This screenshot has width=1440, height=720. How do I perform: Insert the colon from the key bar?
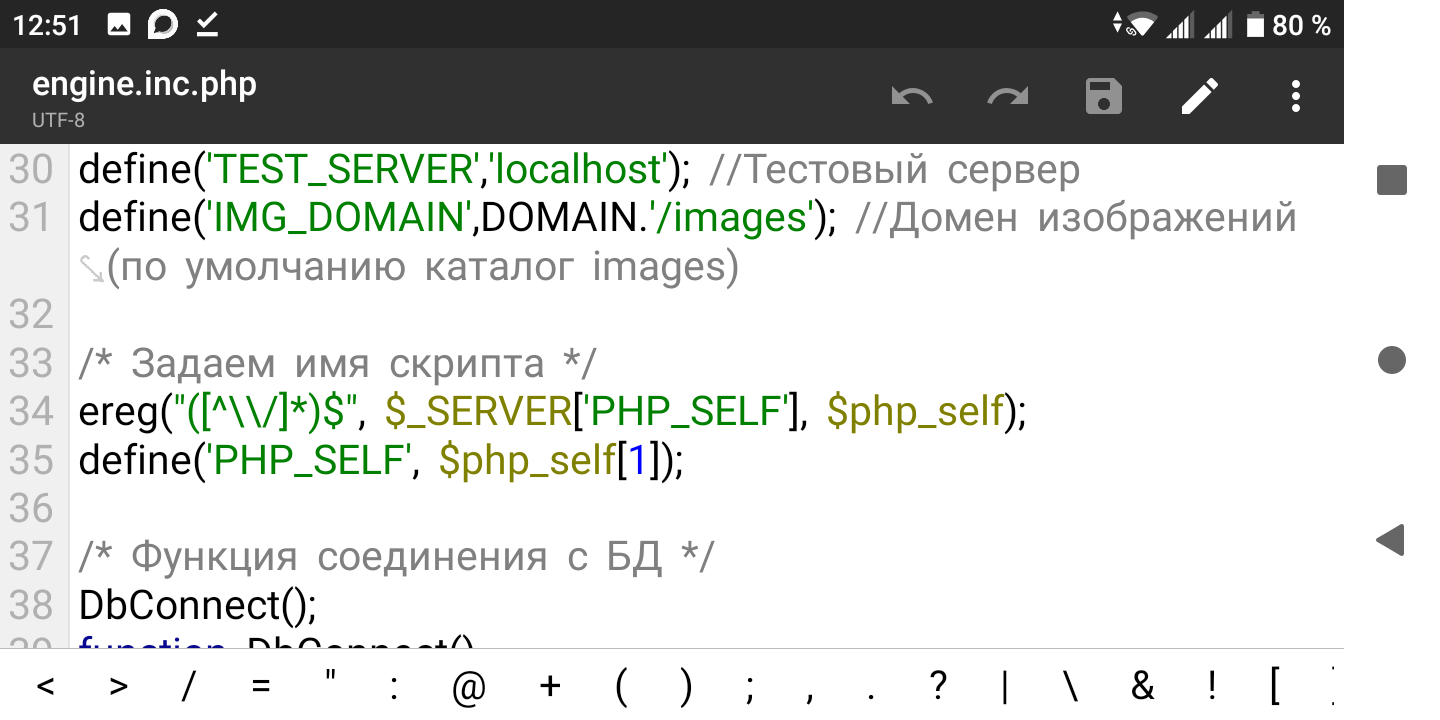point(395,686)
